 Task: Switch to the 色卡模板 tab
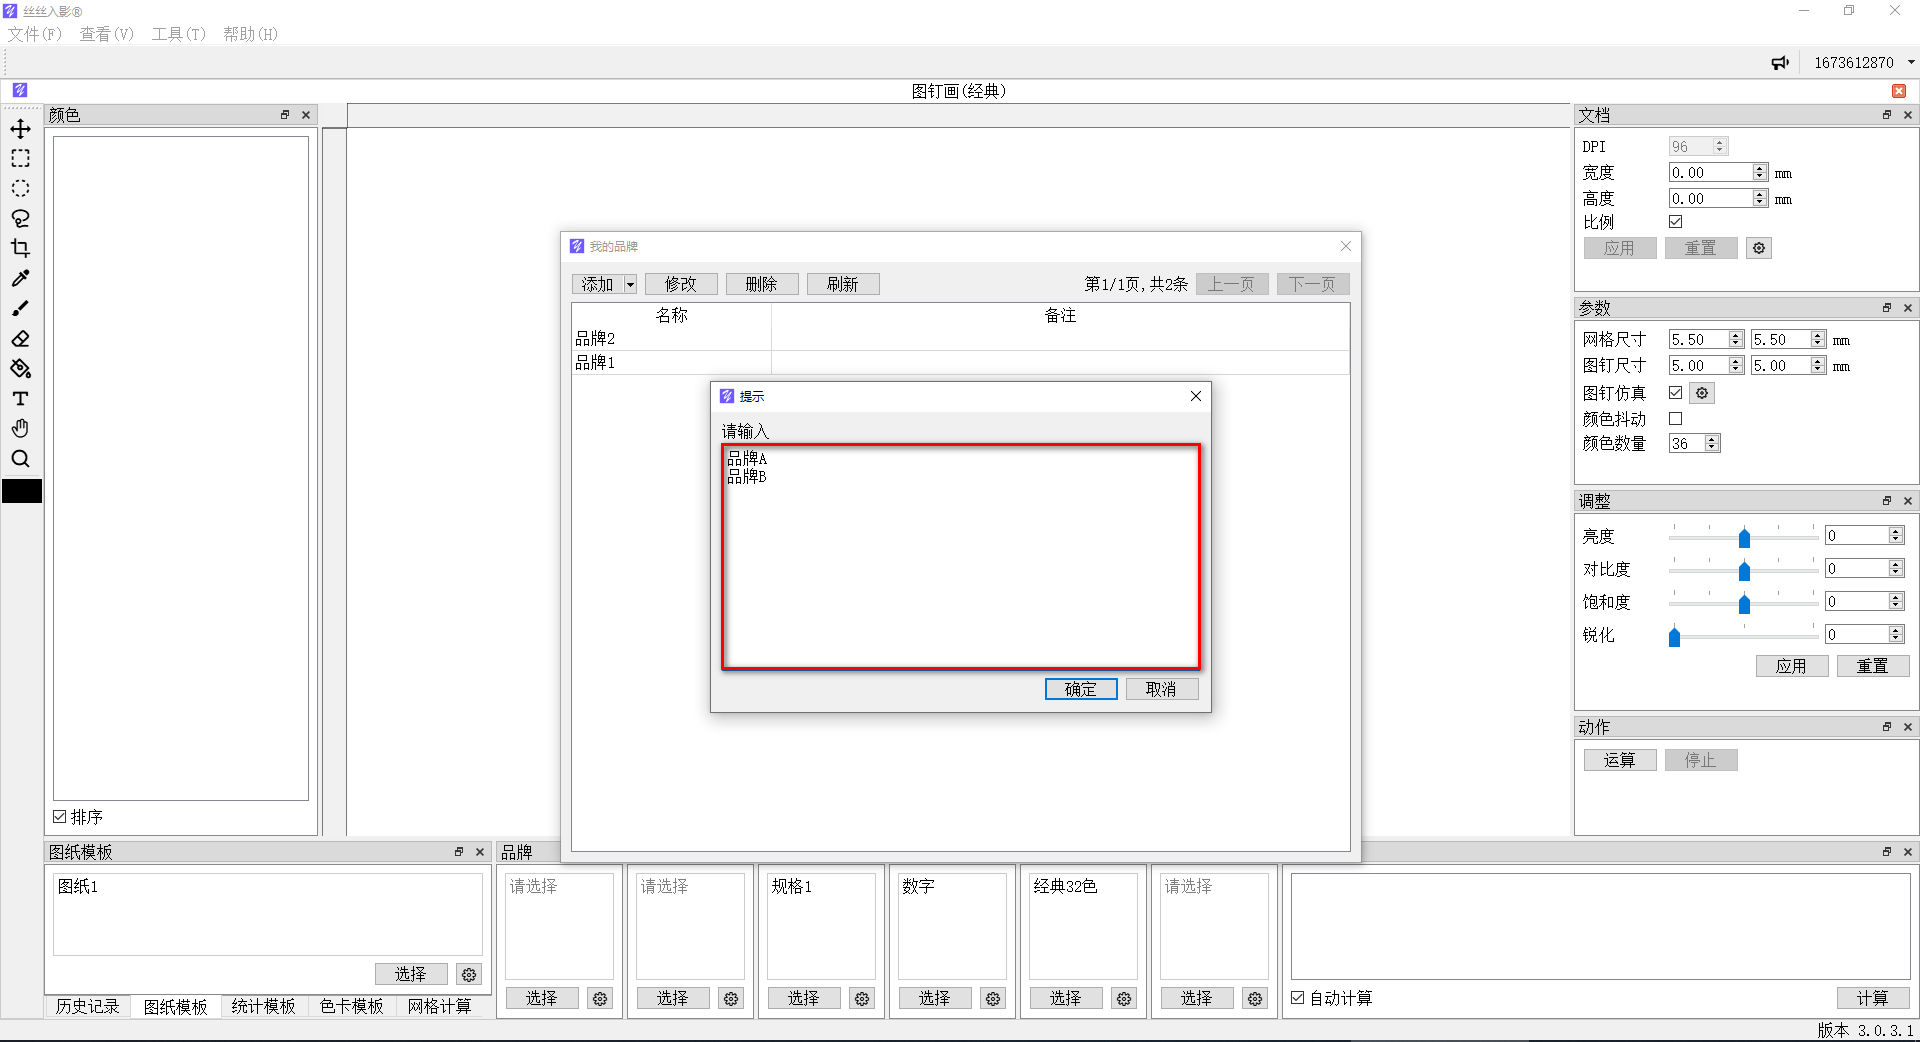(x=351, y=1006)
